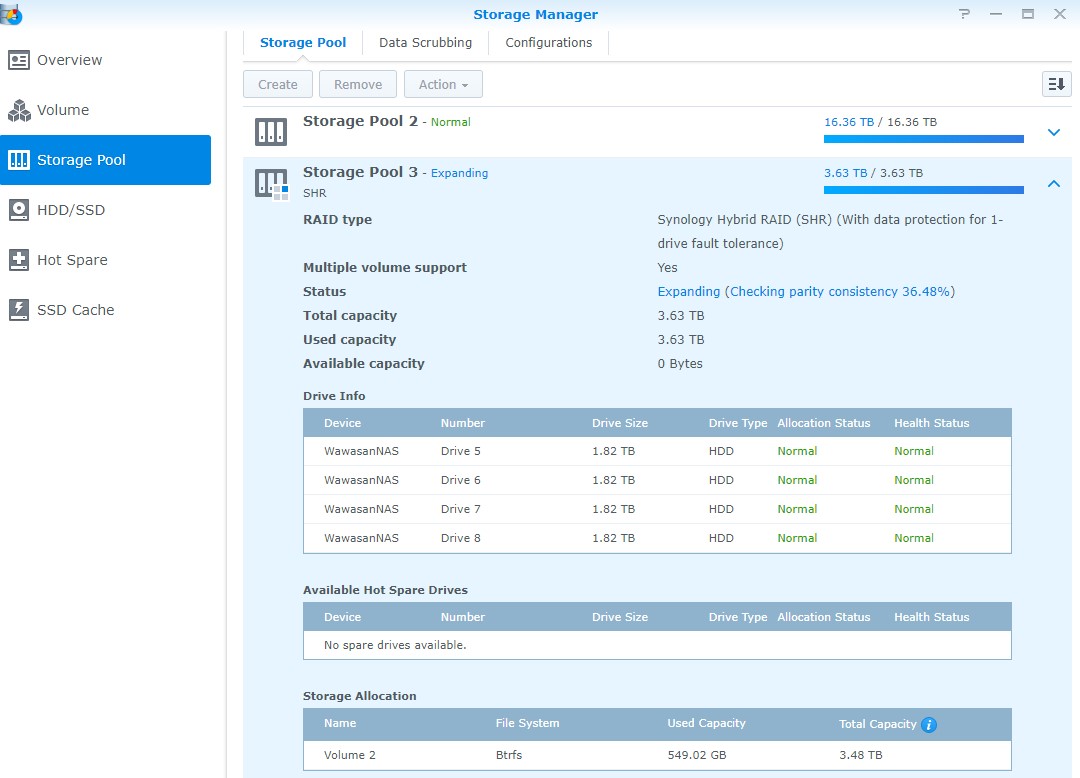Click Storage Allocation Used Capacity header

(x=706, y=723)
